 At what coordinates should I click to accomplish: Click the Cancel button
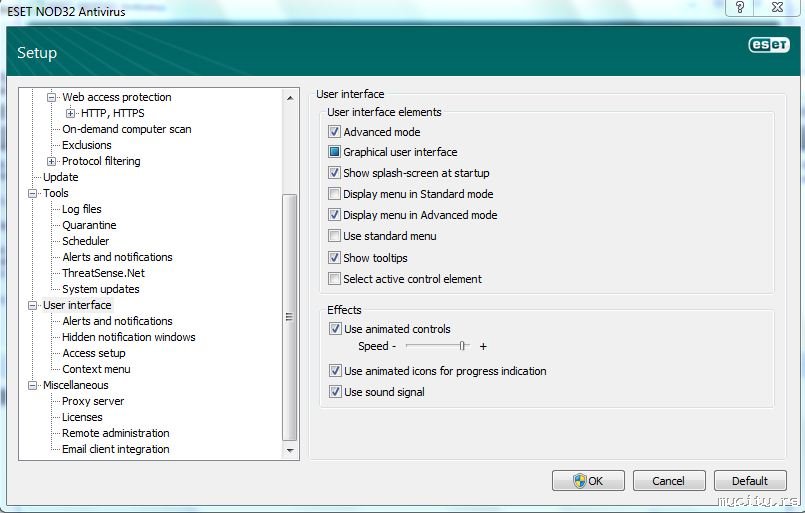point(669,481)
